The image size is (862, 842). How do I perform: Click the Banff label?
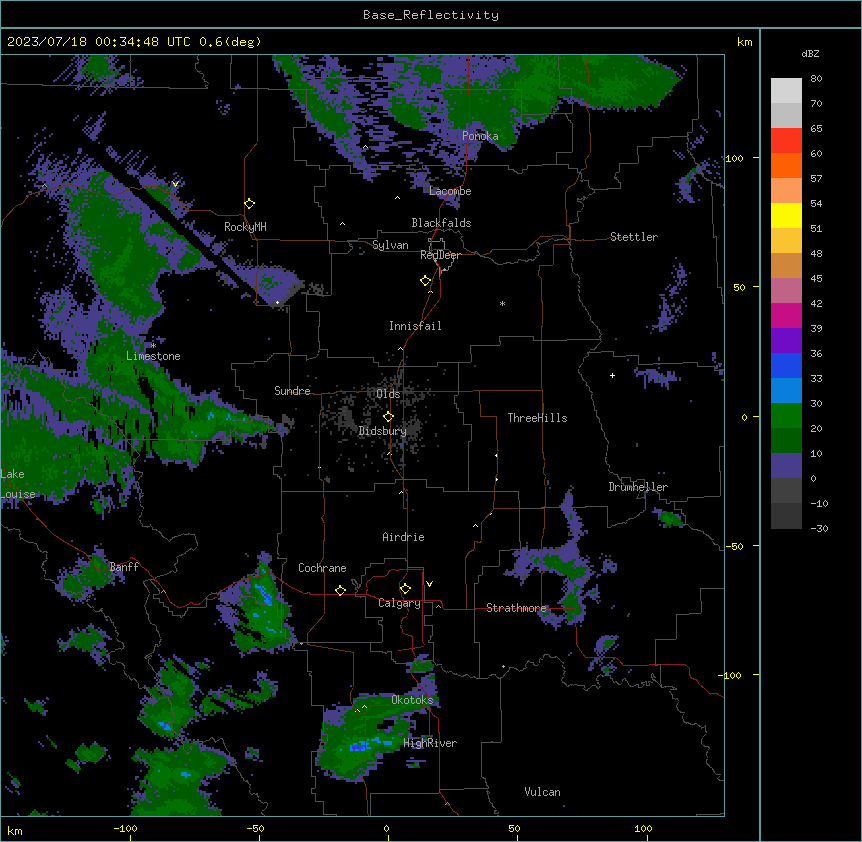click(124, 567)
